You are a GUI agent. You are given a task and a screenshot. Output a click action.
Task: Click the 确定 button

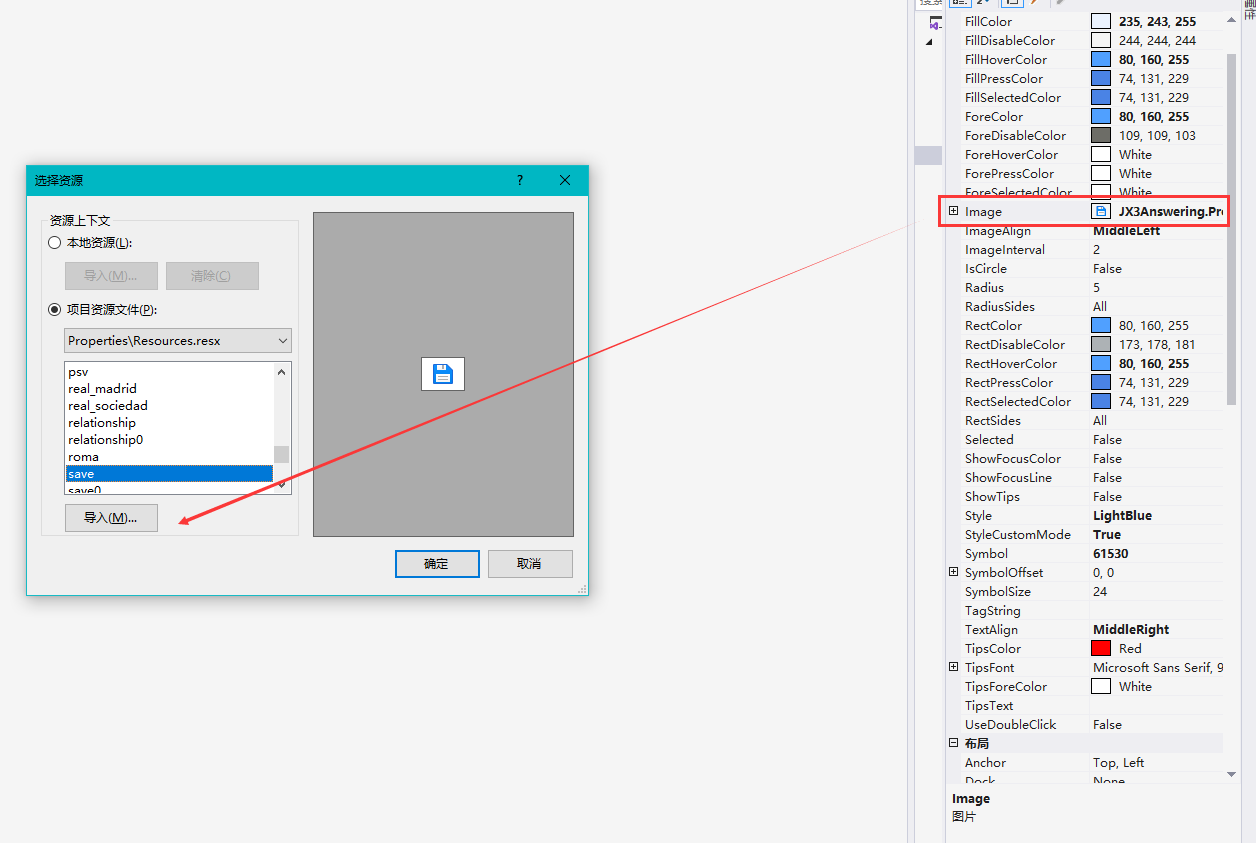[x=436, y=563]
